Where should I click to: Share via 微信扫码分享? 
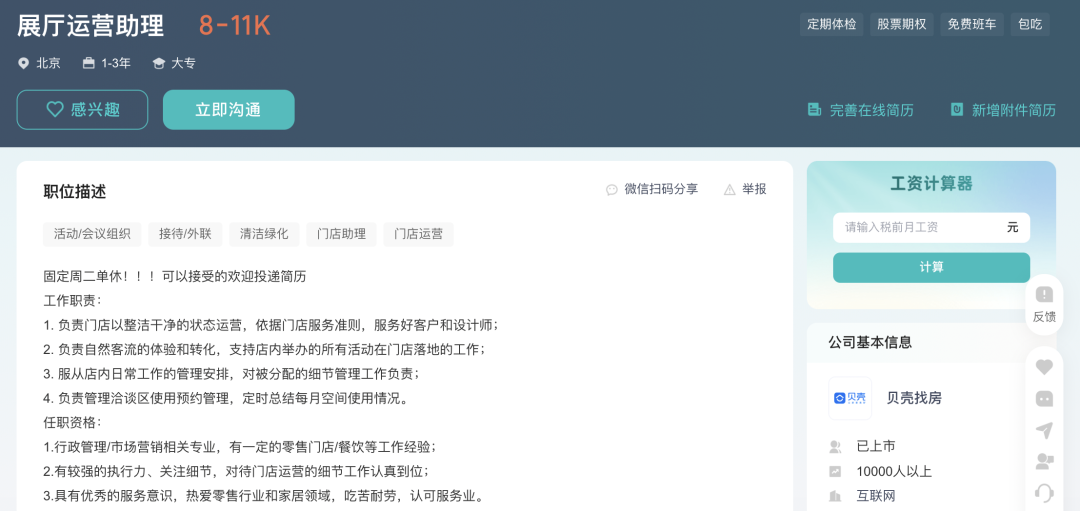pyautogui.click(x=652, y=189)
